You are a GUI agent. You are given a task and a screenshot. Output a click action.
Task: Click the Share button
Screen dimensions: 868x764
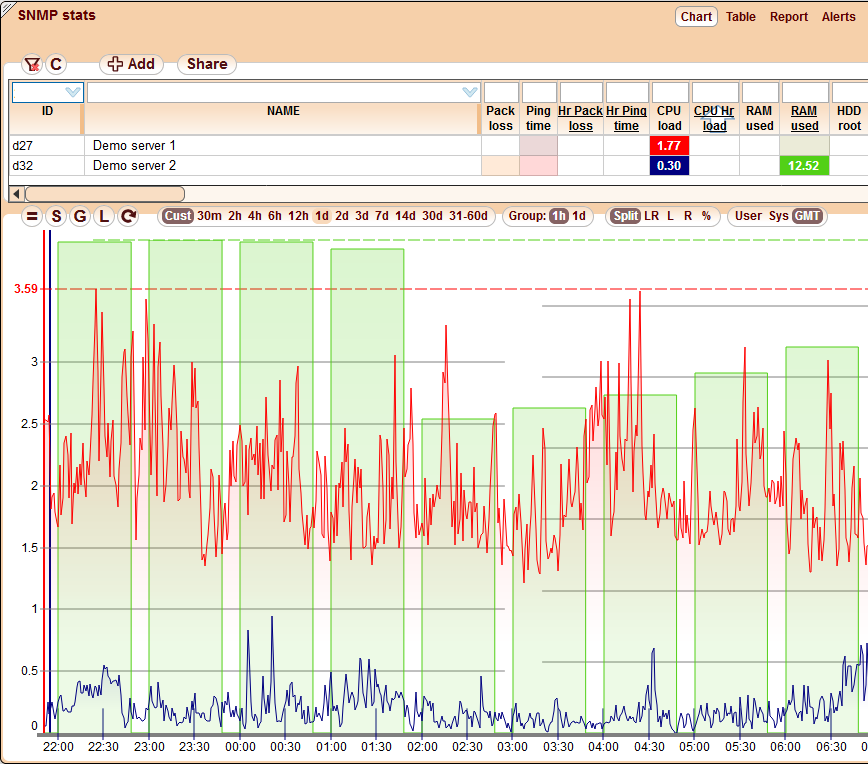[207, 64]
